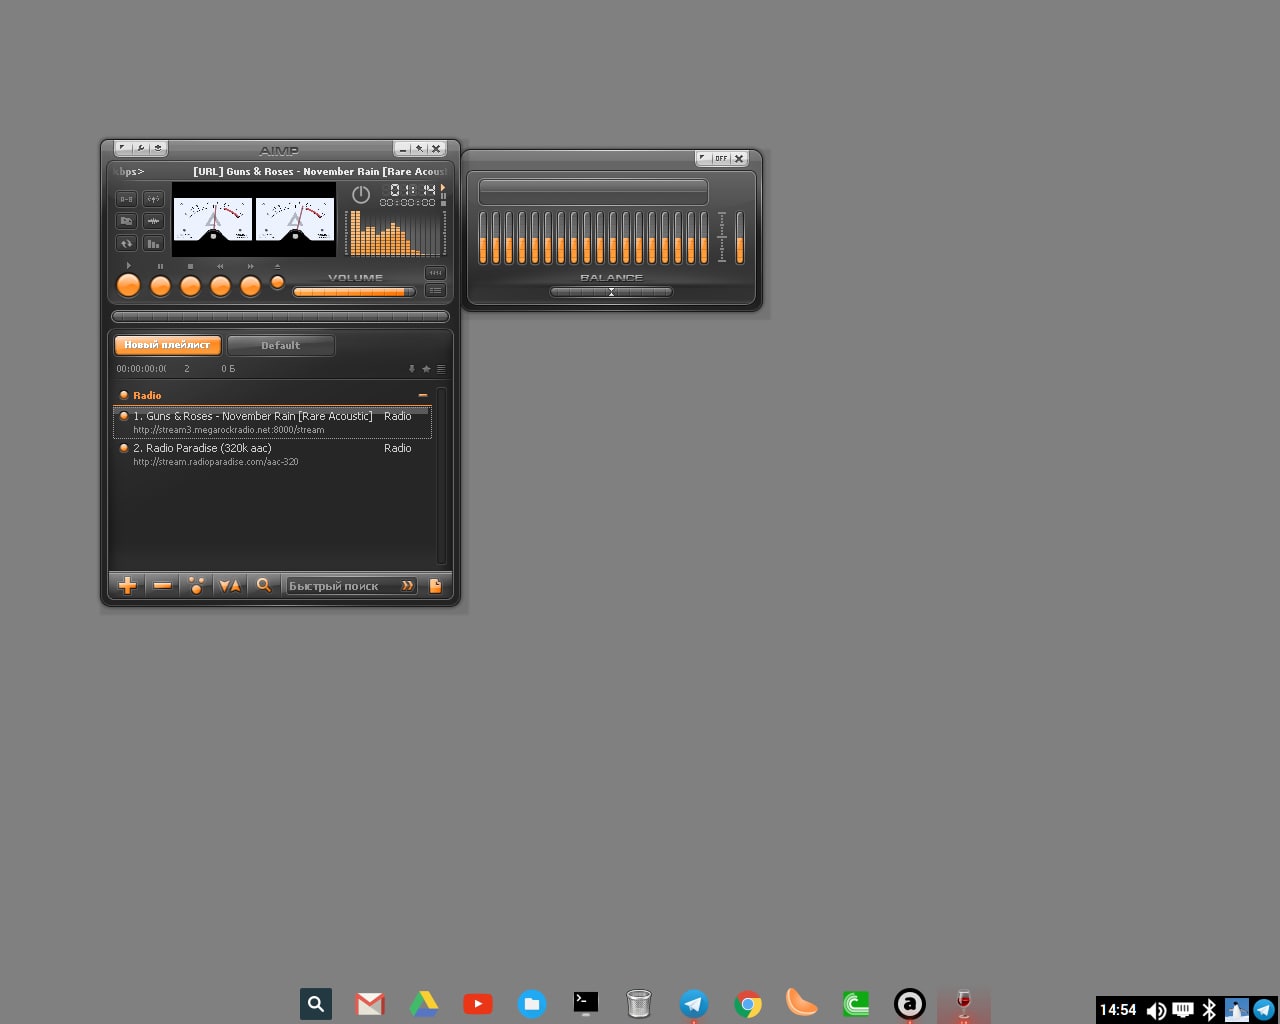Open the AIMP main menu arrow
Image resolution: width=1280 pixels, height=1024 pixels.
point(122,148)
